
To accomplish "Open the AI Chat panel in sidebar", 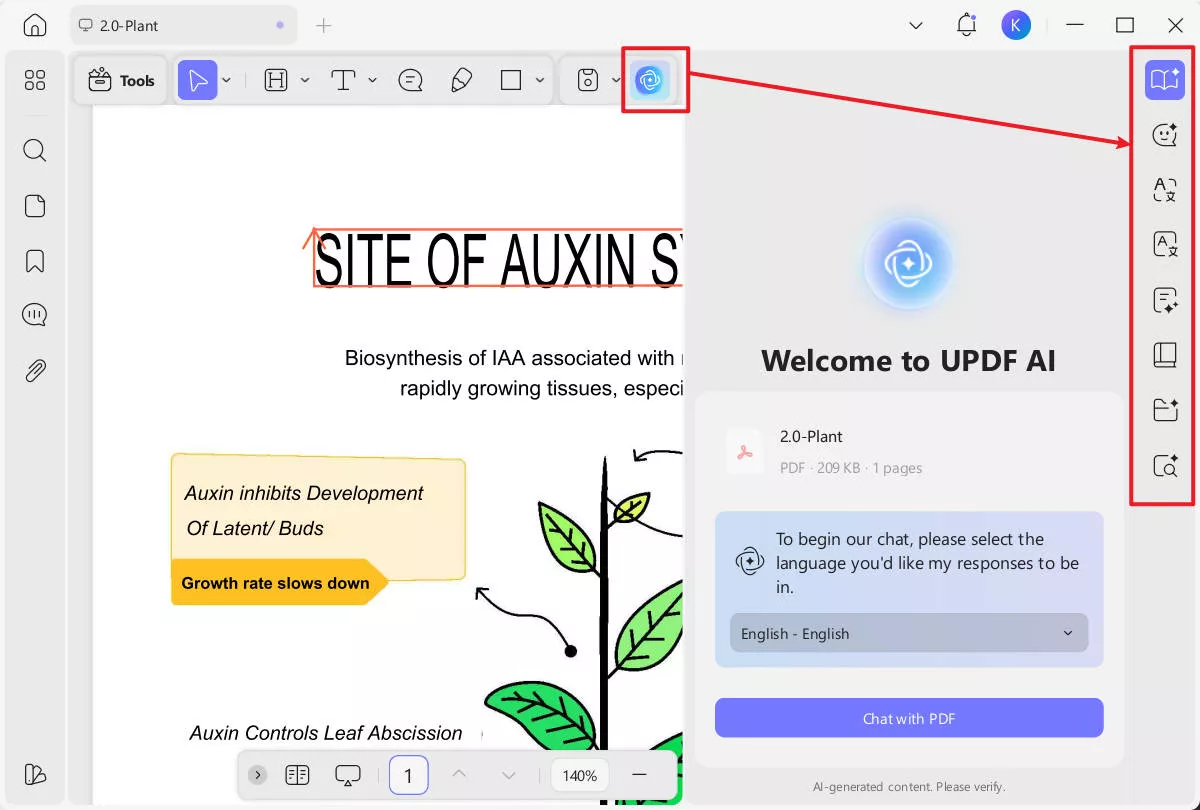I will [1163, 134].
